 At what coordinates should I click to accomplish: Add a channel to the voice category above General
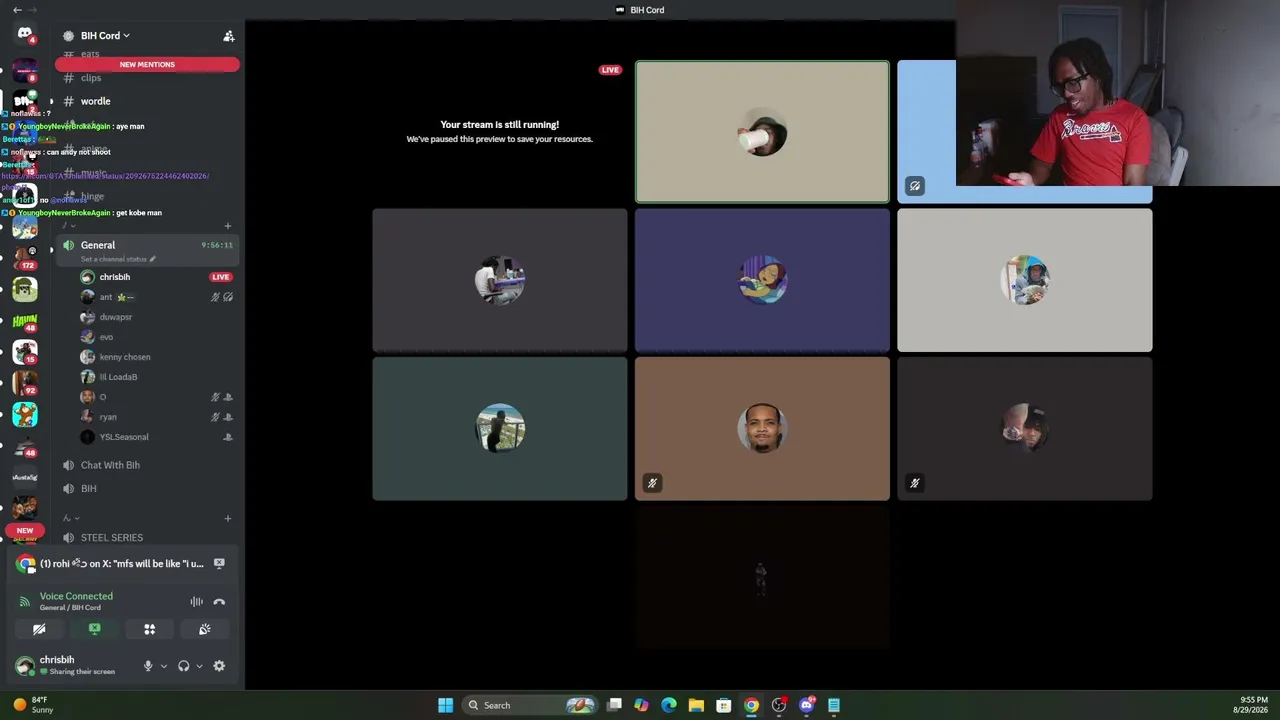(228, 226)
